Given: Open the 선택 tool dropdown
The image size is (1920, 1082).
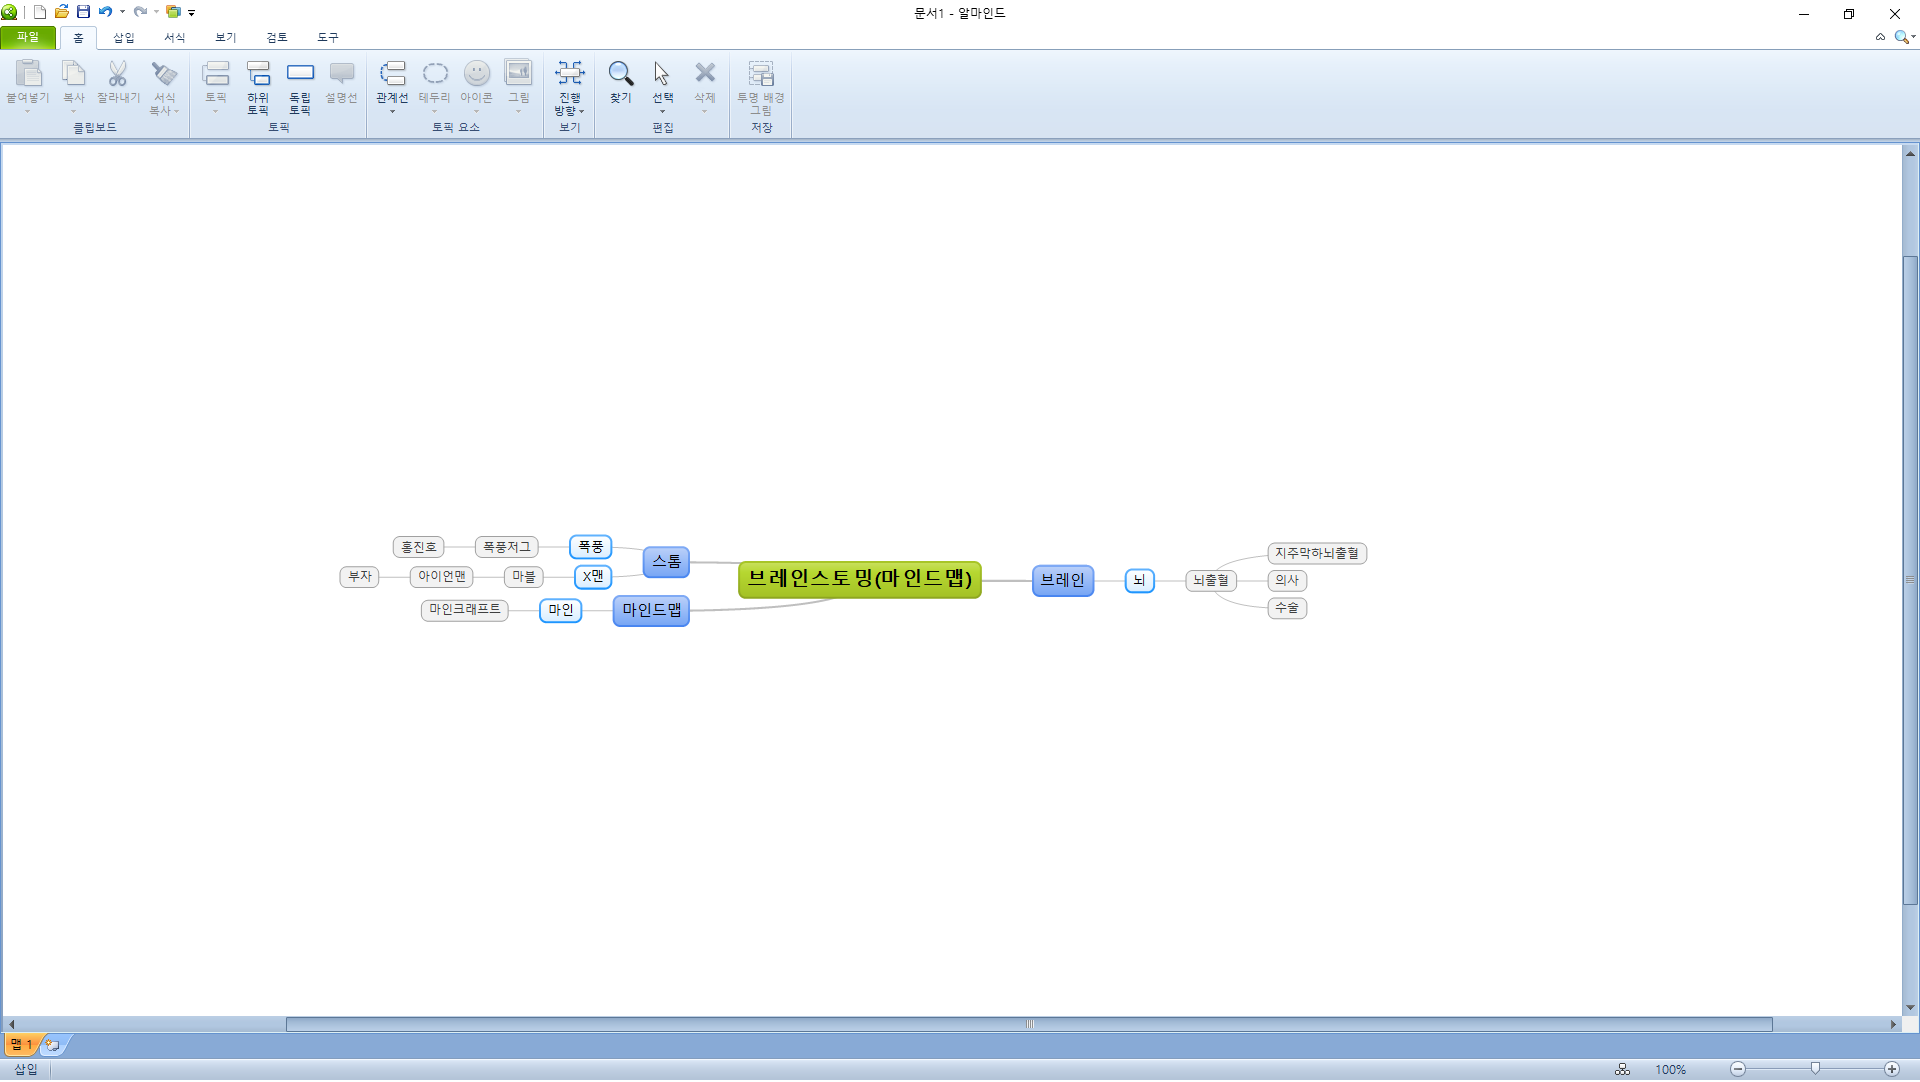Looking at the screenshot, I should 662,111.
